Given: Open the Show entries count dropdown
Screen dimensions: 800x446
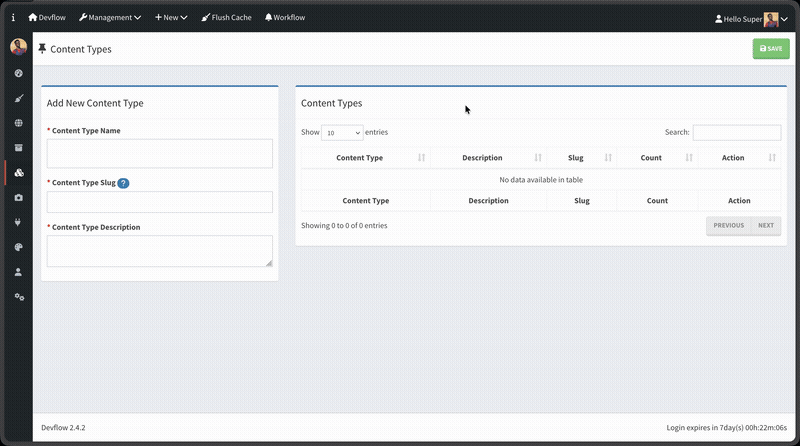Looking at the screenshot, I should click(342, 133).
